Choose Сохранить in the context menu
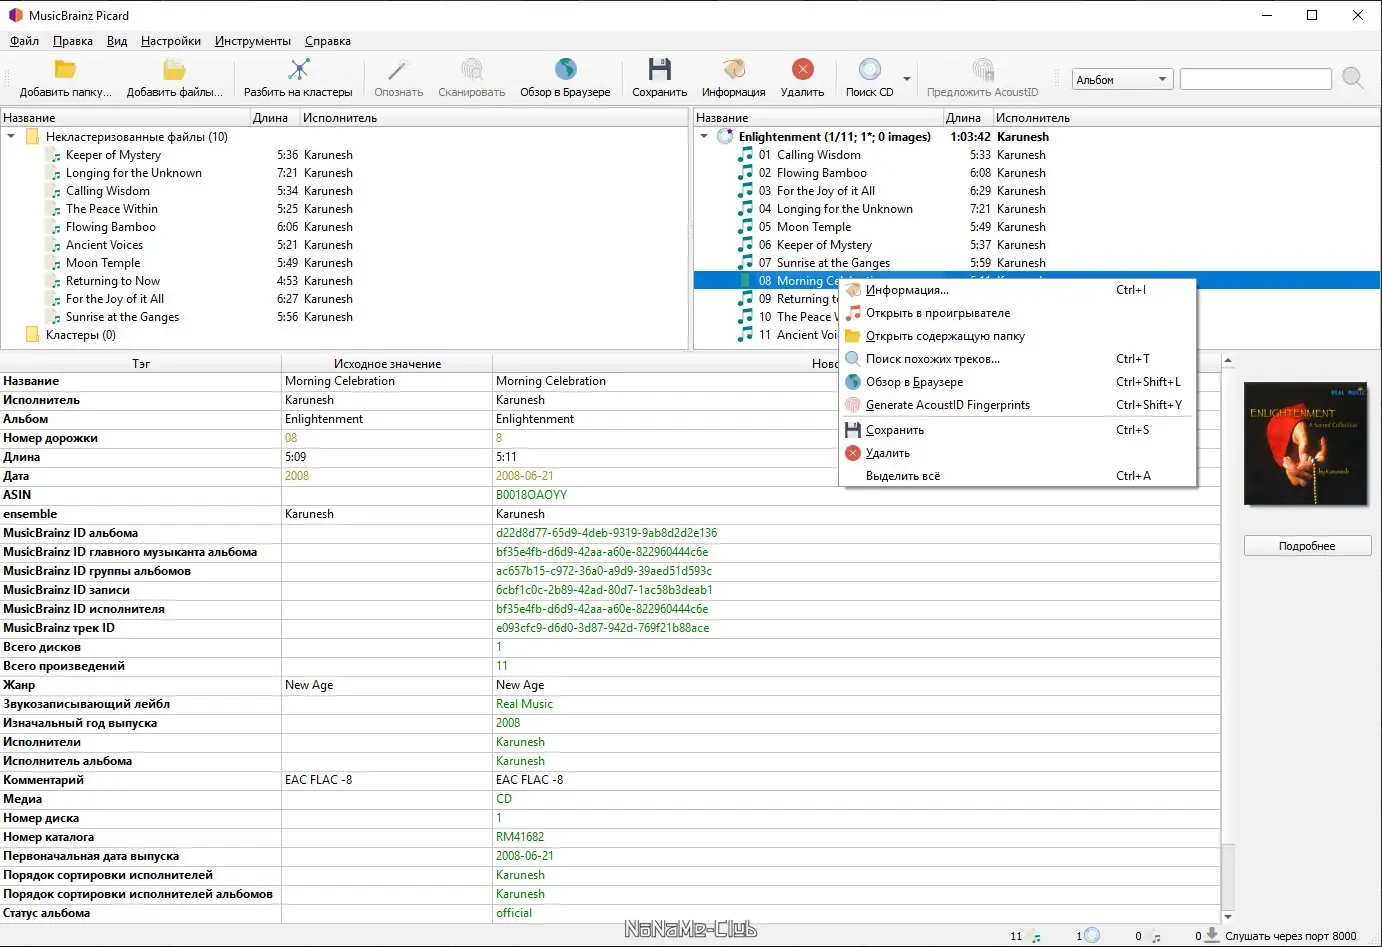The width and height of the screenshot is (1382, 947). pos(1018,430)
